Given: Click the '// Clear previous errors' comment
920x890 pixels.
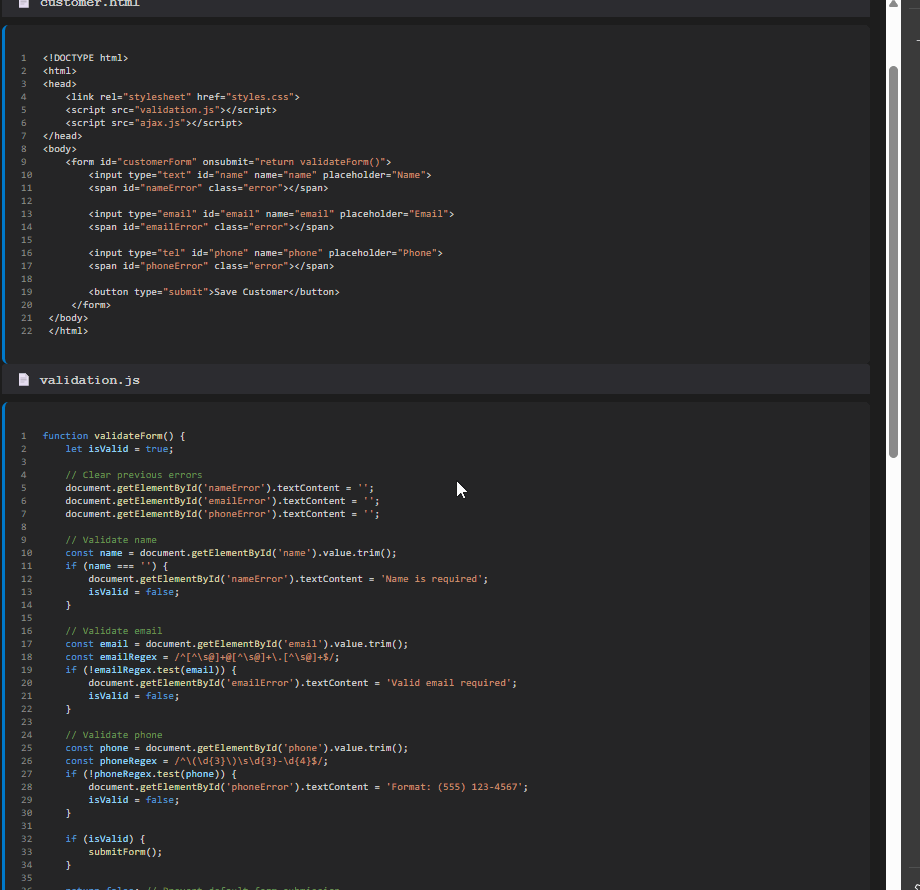Looking at the screenshot, I should (x=134, y=475).
